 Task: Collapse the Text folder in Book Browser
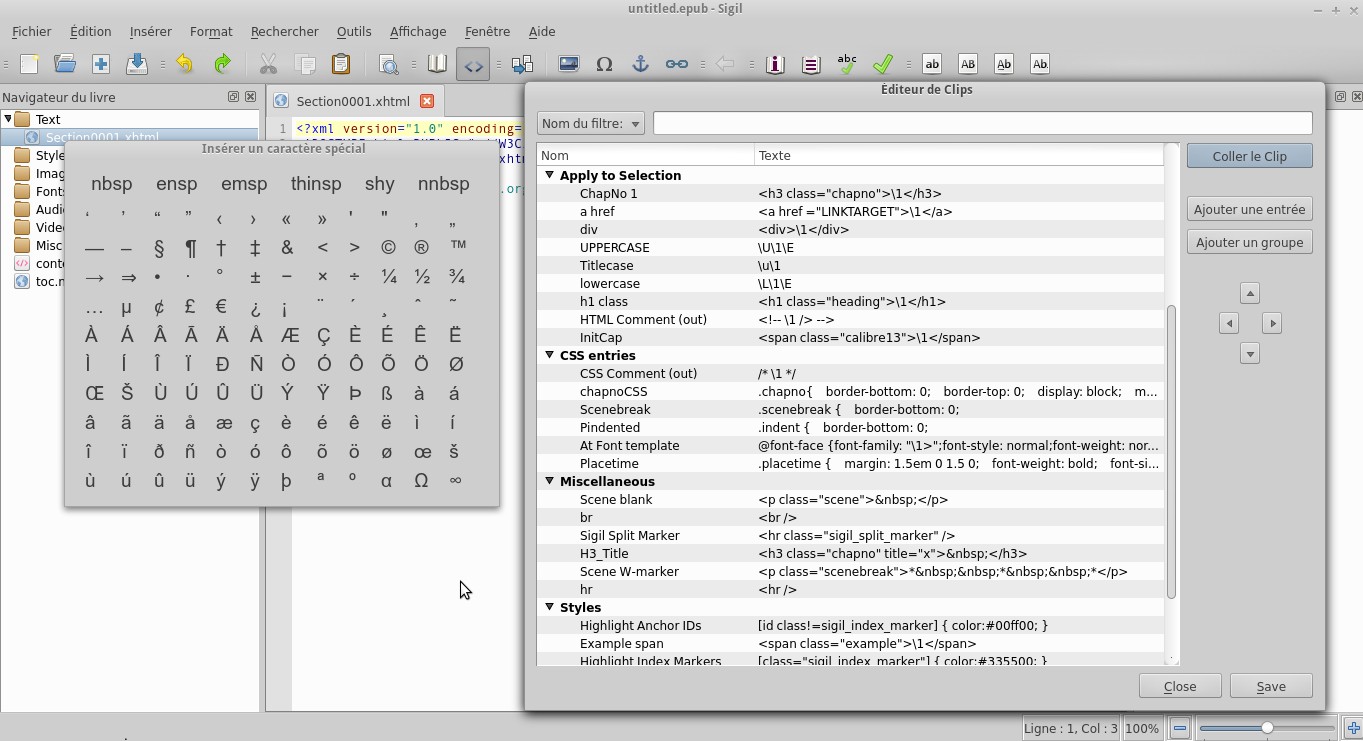coord(8,119)
